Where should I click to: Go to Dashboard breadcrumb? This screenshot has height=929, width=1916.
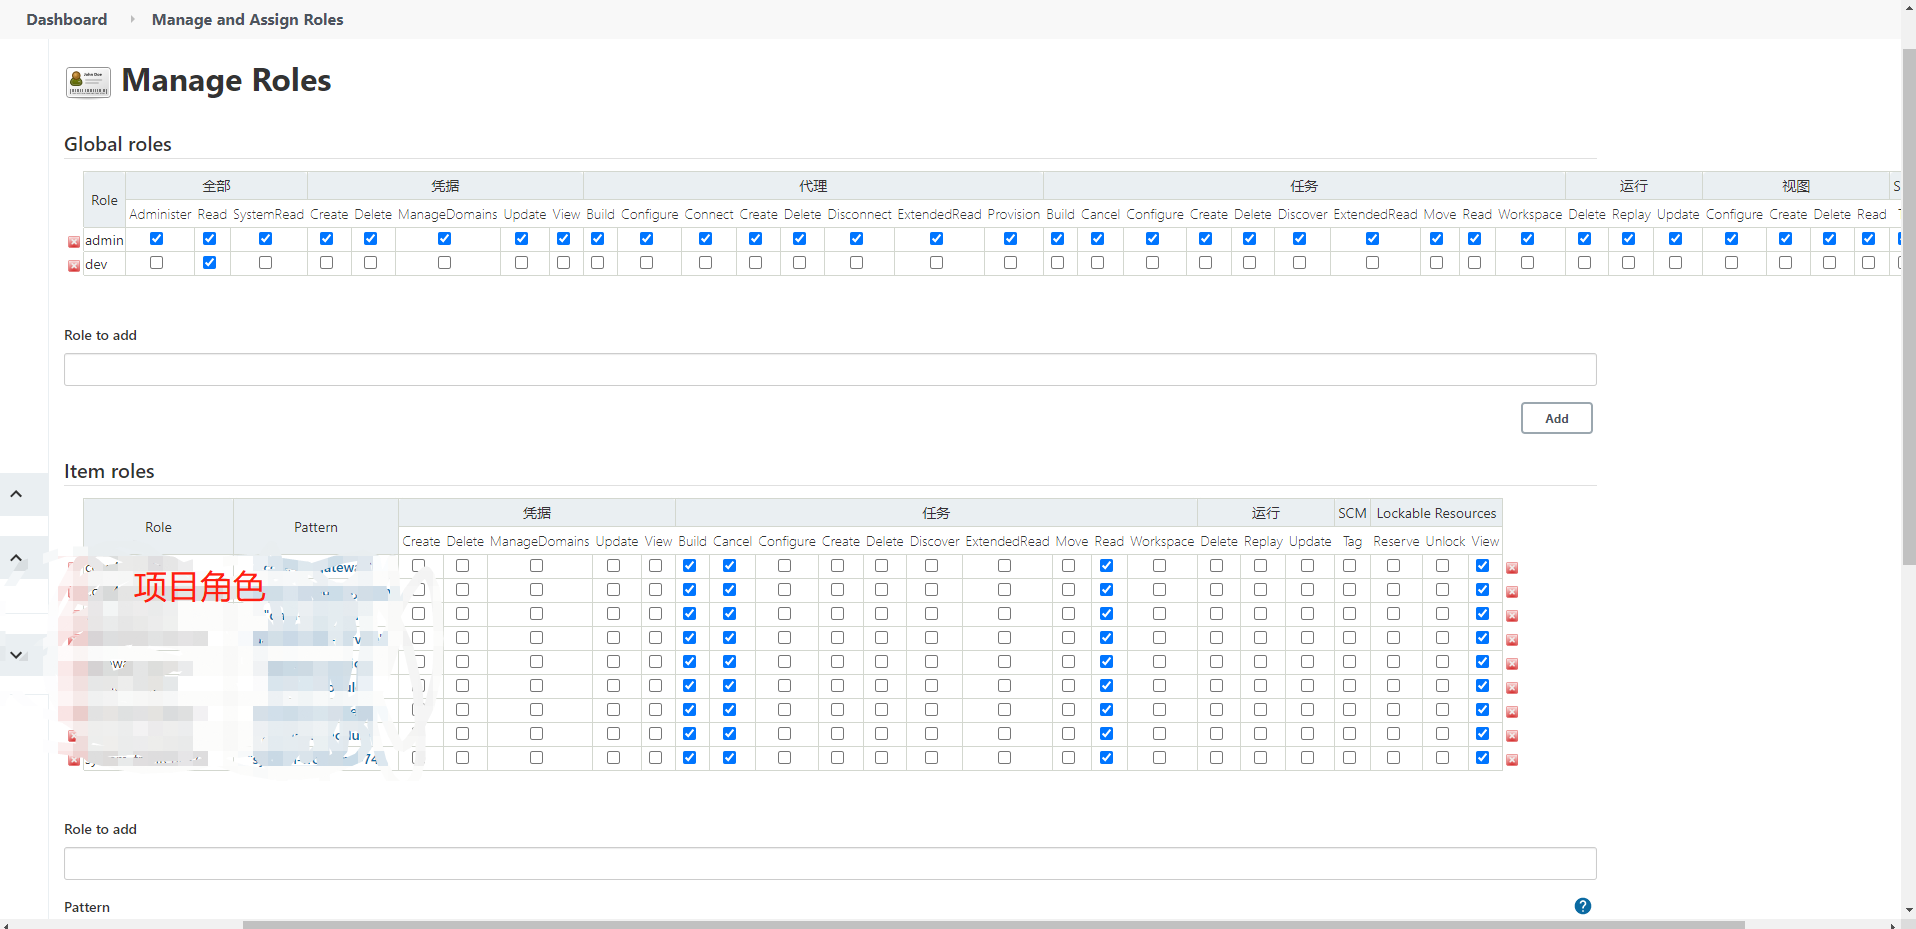[66, 19]
